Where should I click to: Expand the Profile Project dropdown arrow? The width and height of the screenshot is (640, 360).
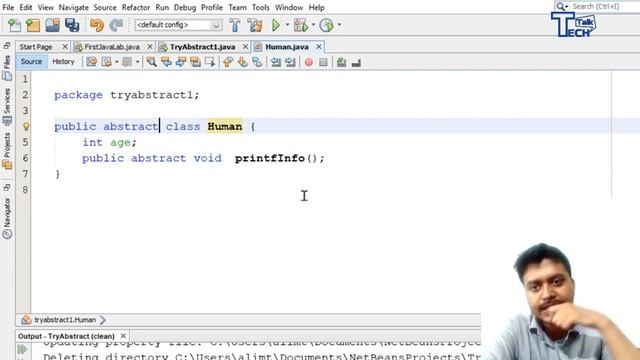coord(339,25)
